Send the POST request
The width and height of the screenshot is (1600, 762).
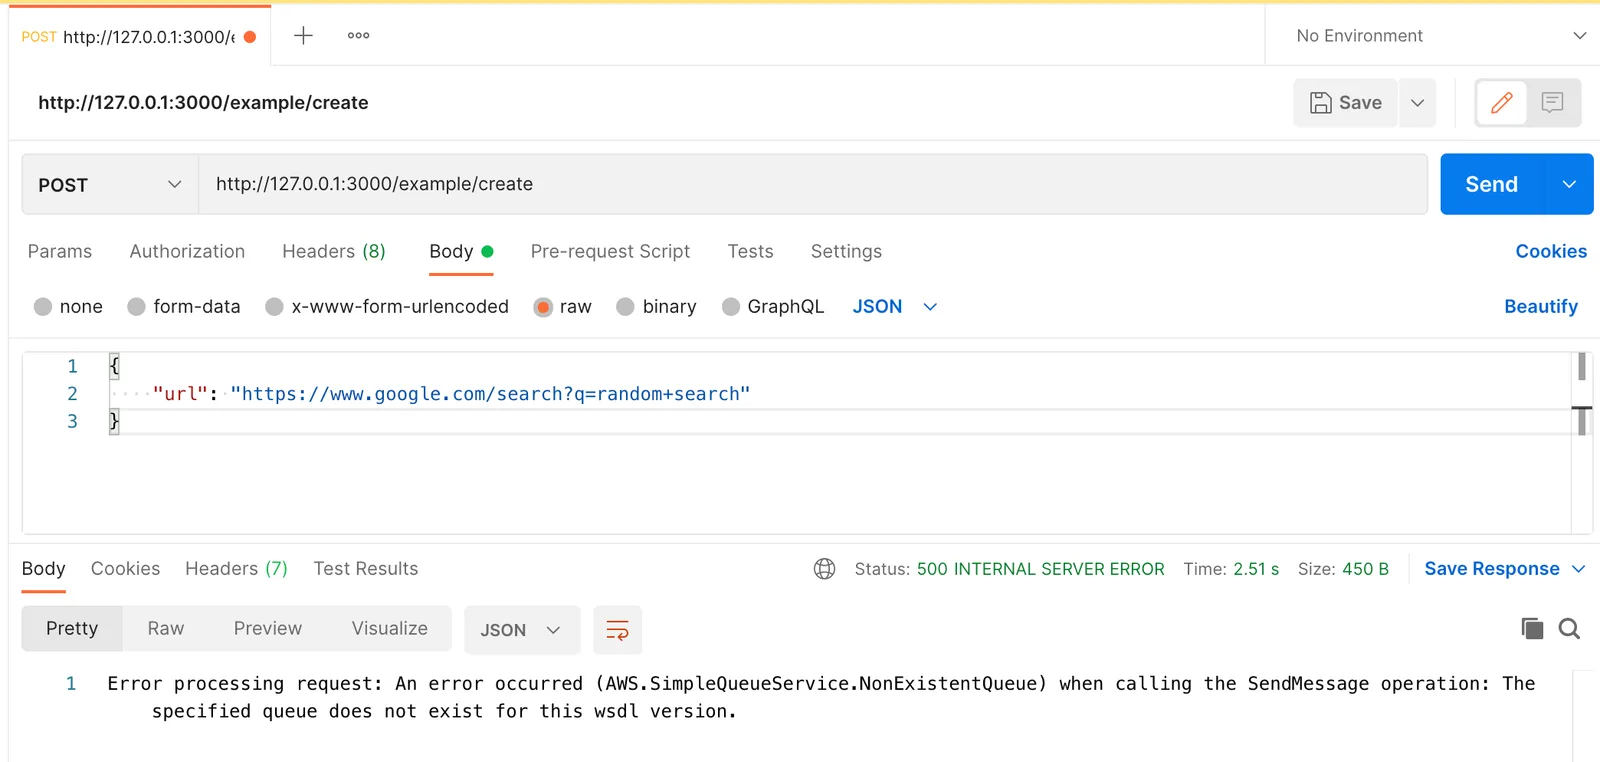1492,184
